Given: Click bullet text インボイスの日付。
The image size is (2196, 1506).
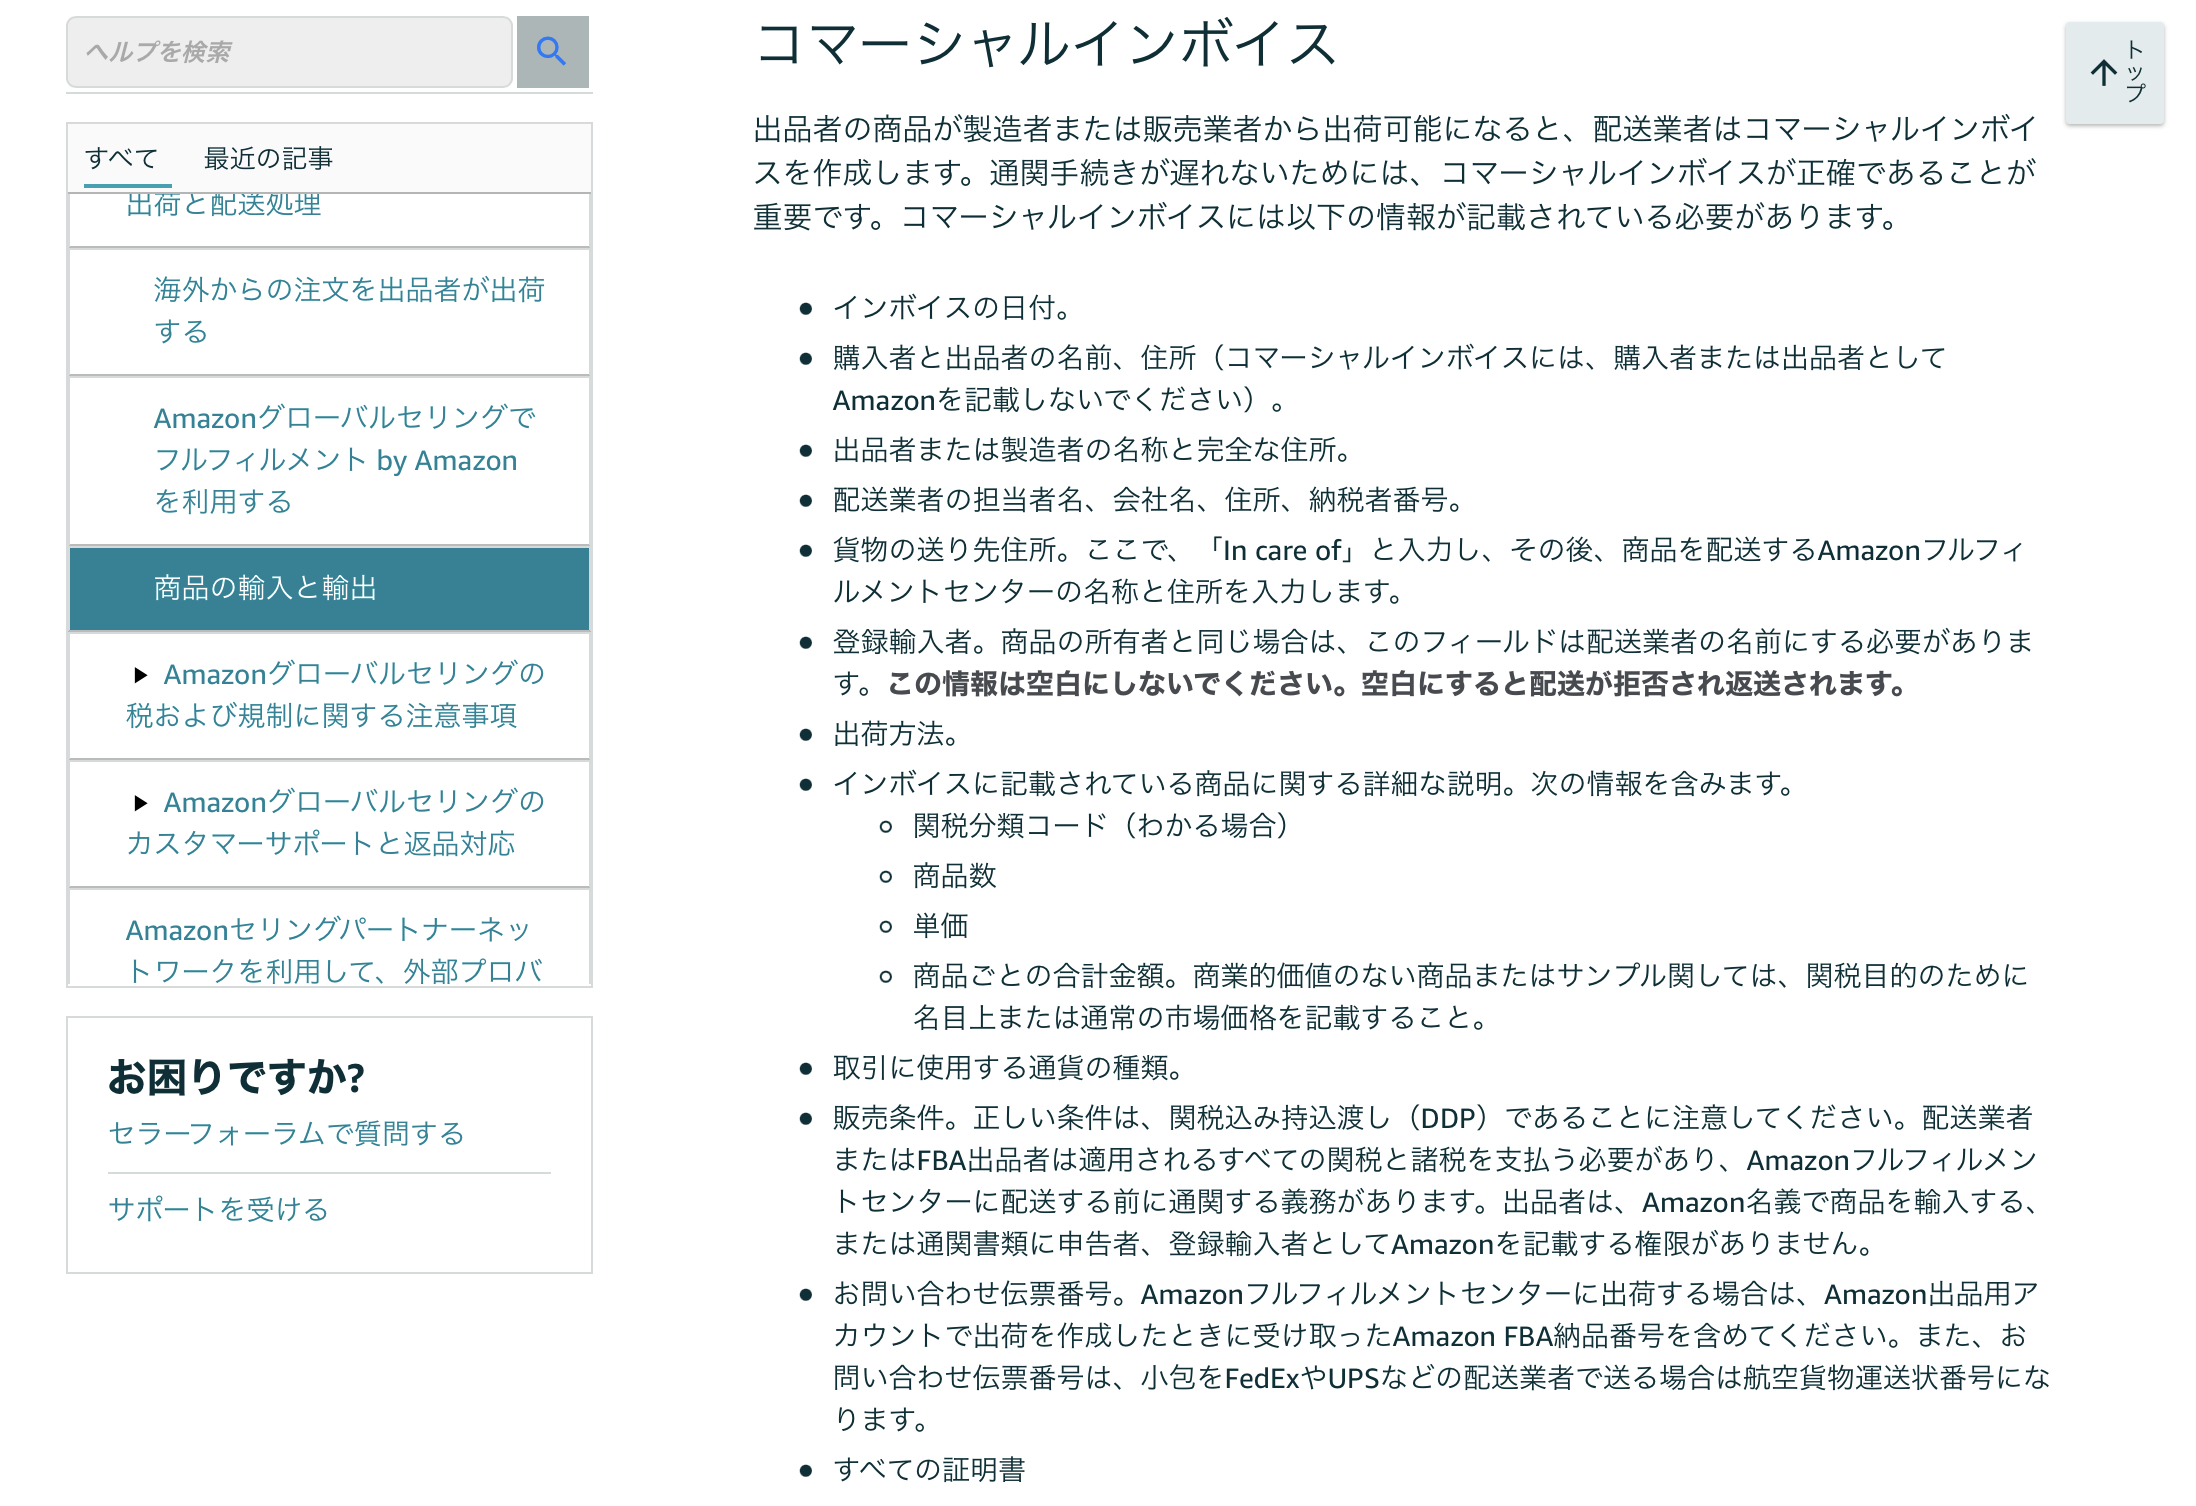Looking at the screenshot, I should click(952, 307).
